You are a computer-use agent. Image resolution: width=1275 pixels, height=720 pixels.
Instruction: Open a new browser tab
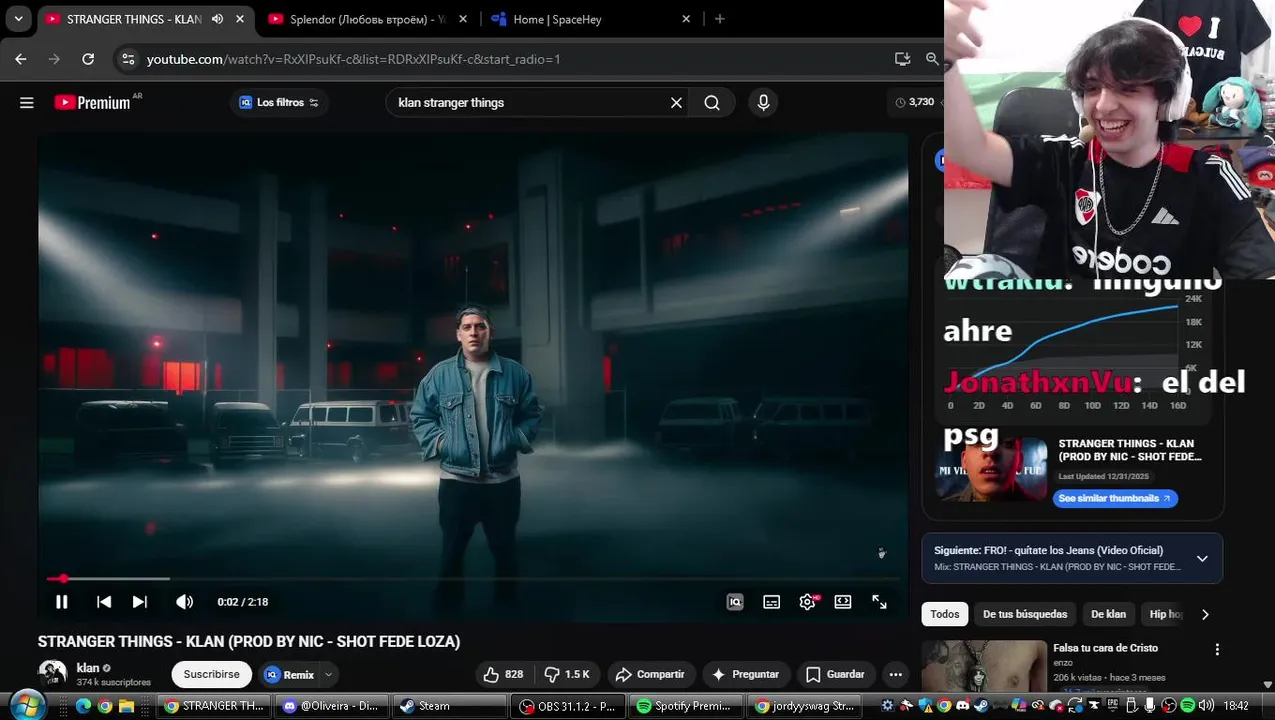tap(719, 19)
